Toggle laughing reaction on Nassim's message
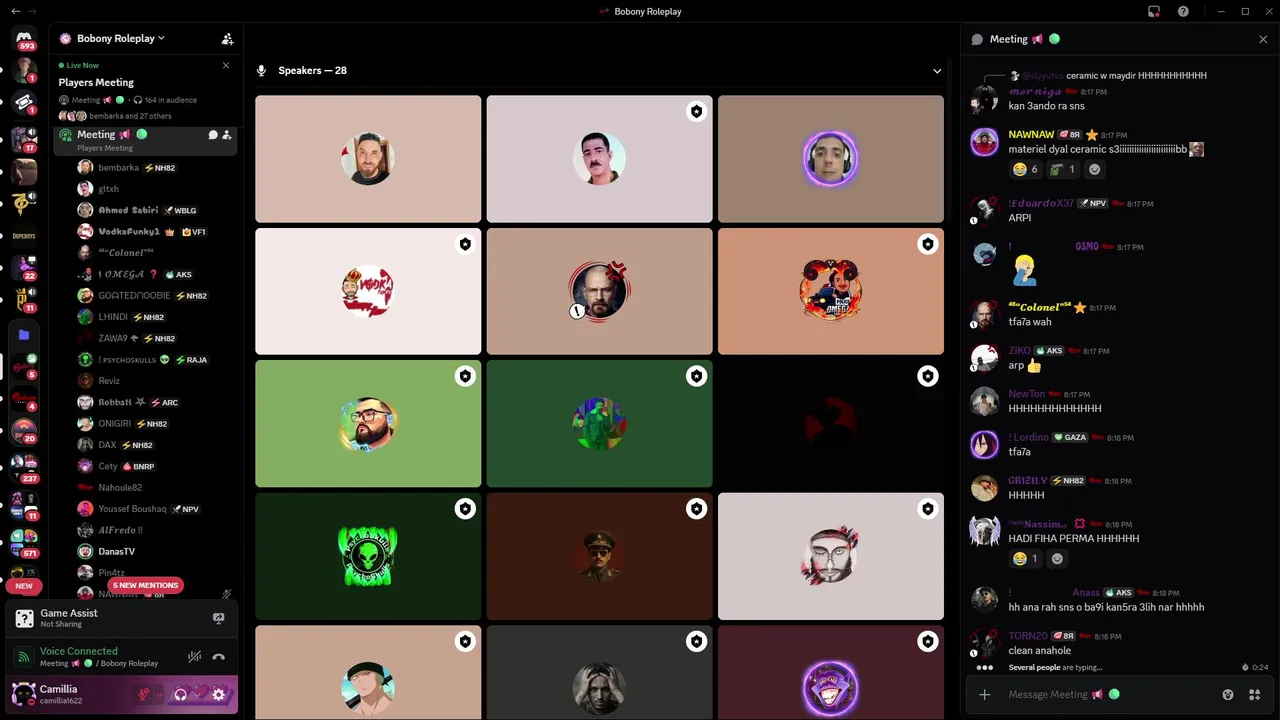Viewport: 1280px width, 720px height. click(1025, 558)
